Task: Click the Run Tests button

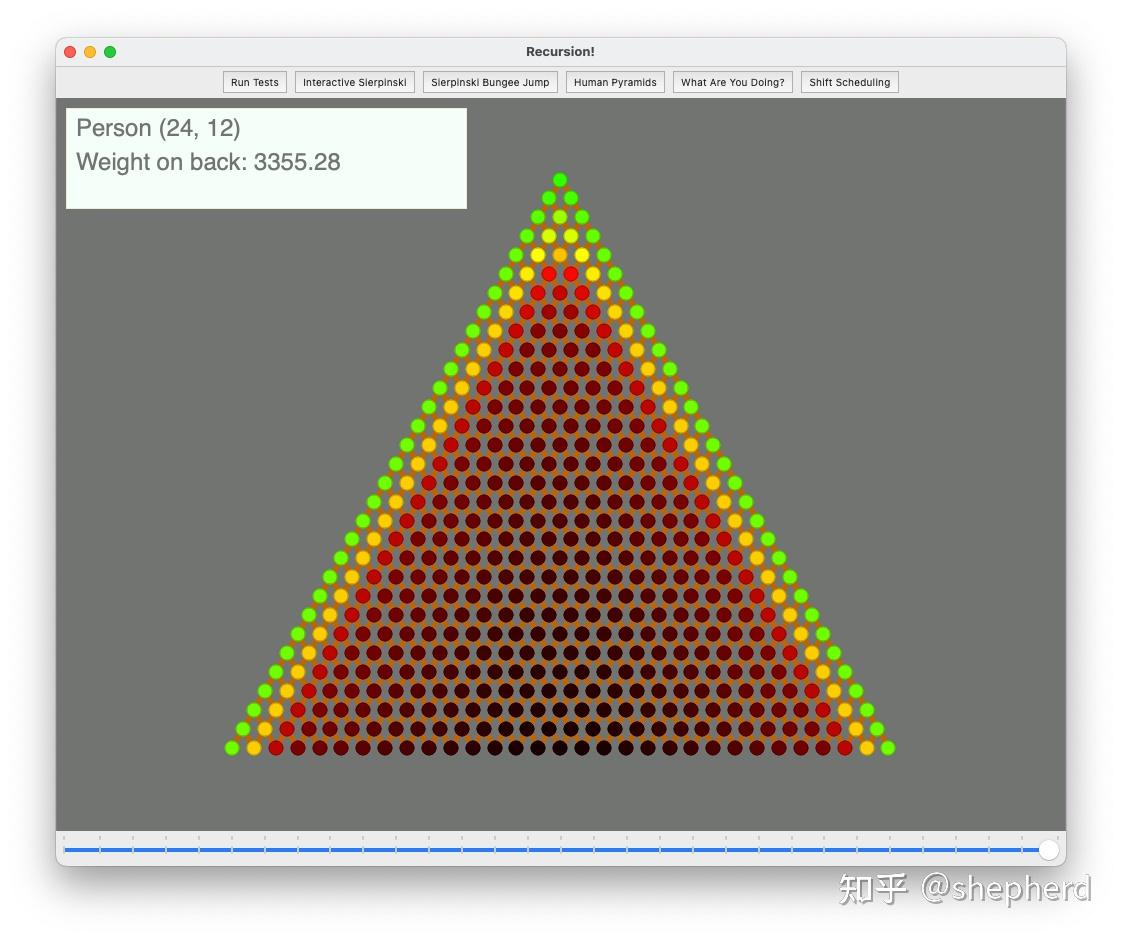Action: [x=254, y=82]
